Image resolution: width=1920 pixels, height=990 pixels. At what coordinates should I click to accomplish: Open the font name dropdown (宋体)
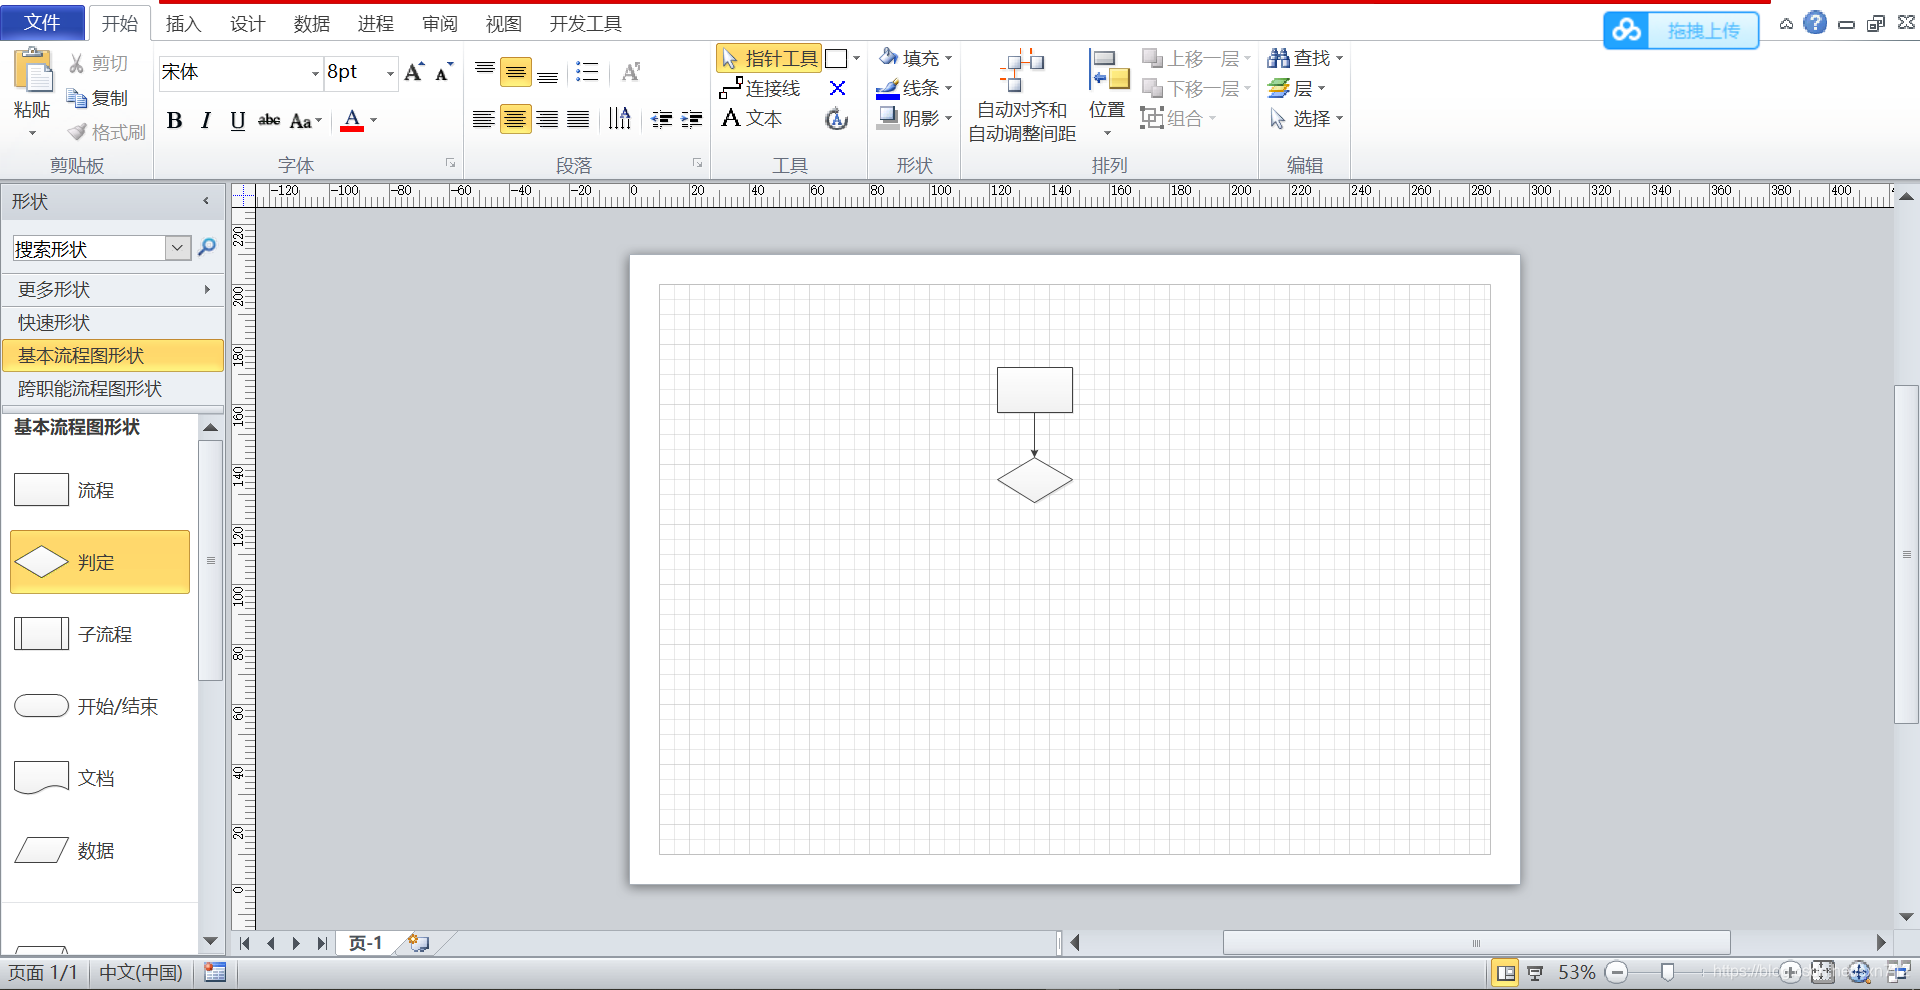coord(315,73)
